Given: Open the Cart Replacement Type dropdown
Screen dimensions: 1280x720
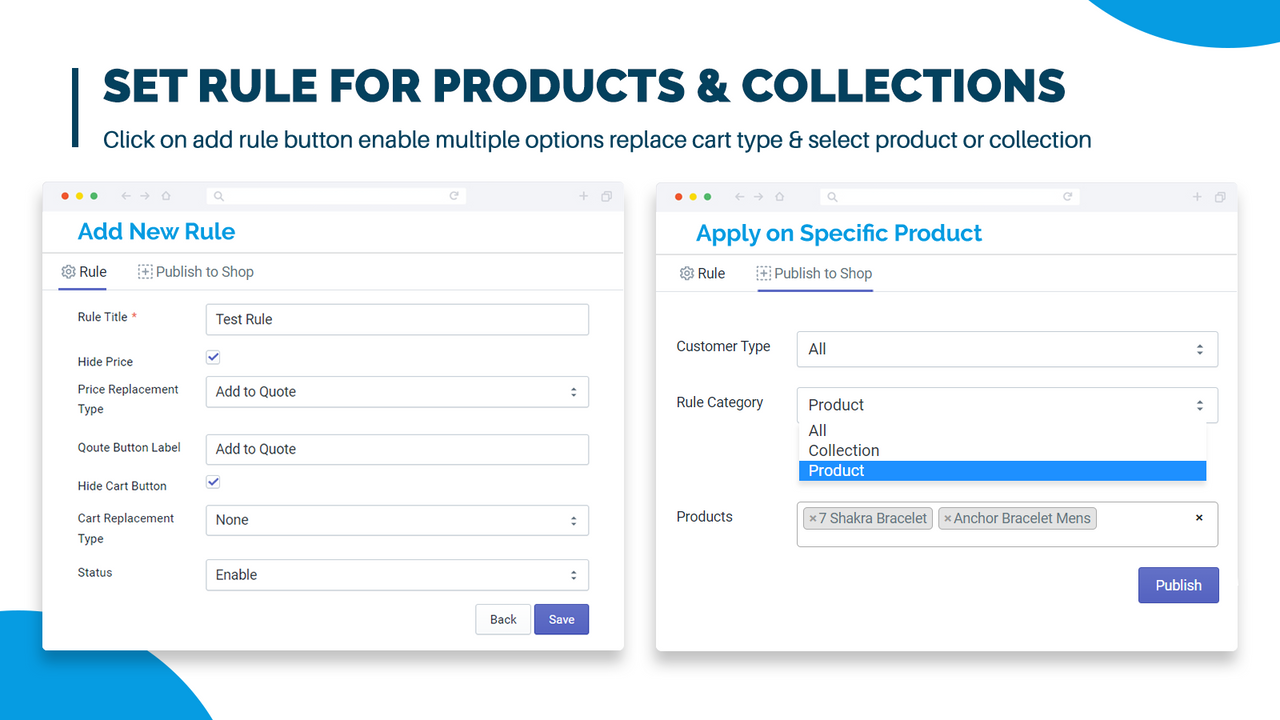Looking at the screenshot, I should [x=397, y=520].
